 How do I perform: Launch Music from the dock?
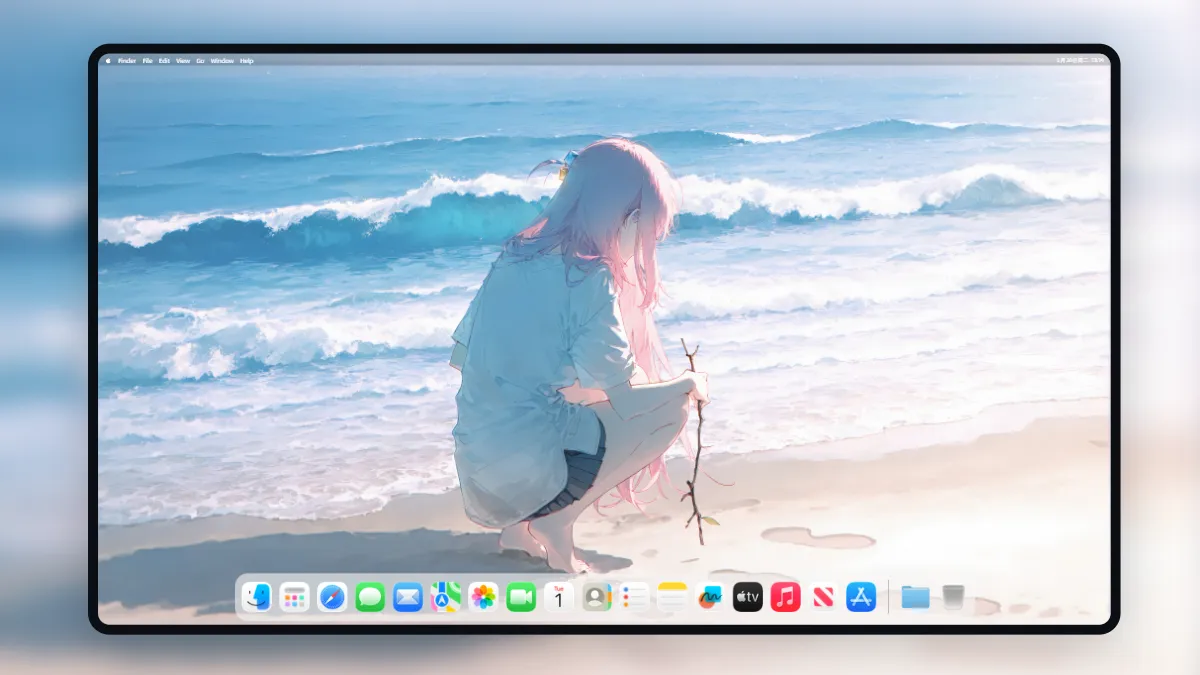786,597
